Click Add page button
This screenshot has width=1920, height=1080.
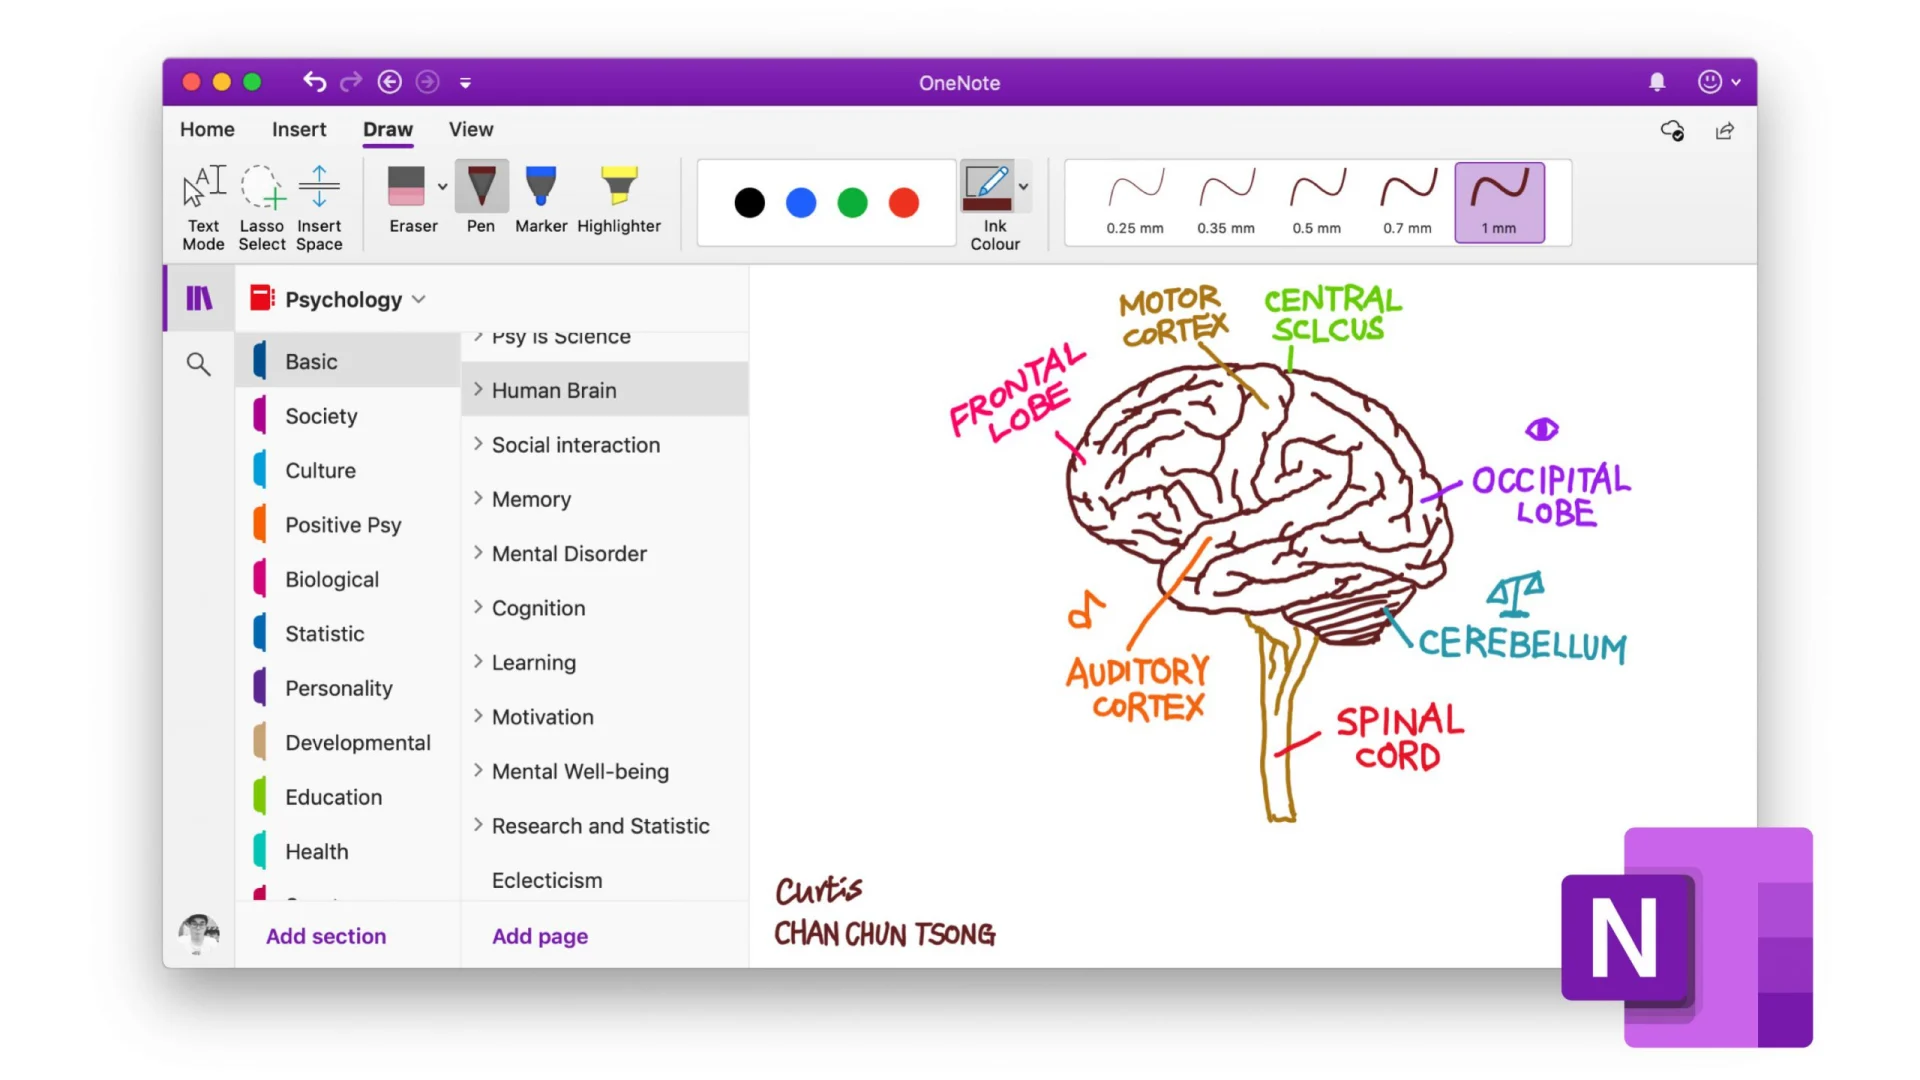coord(539,936)
